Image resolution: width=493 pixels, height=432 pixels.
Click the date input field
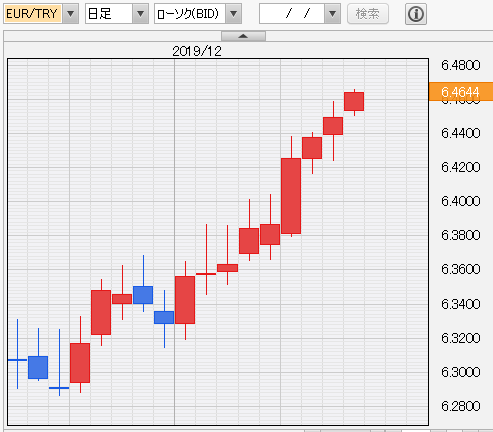click(x=292, y=14)
